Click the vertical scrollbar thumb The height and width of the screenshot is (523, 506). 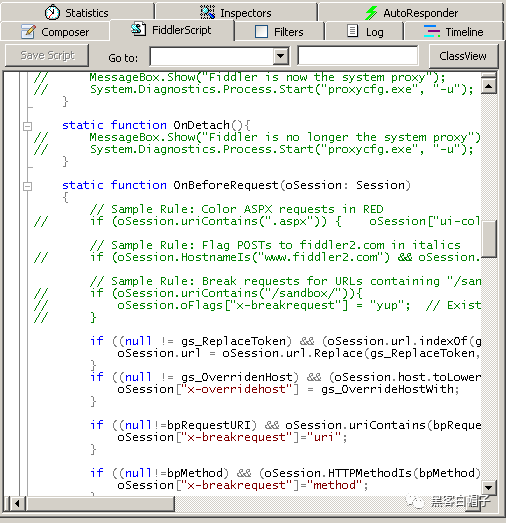(x=489, y=238)
